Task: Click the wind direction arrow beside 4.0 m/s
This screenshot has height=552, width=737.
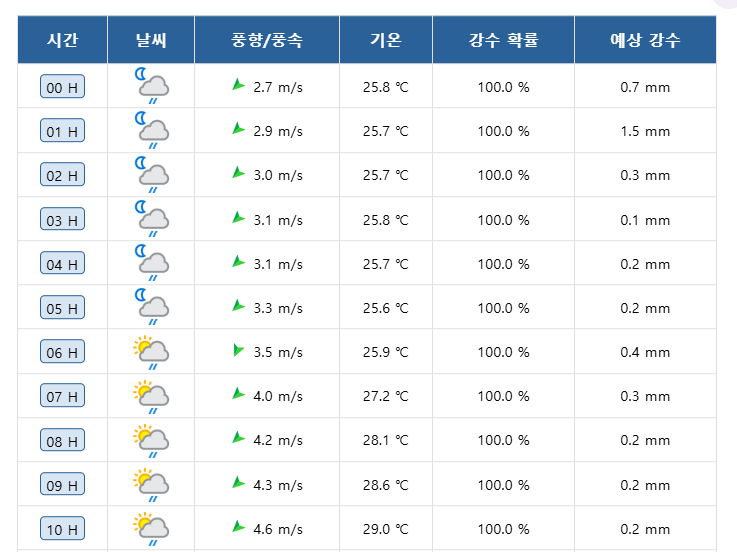Action: 238,394
